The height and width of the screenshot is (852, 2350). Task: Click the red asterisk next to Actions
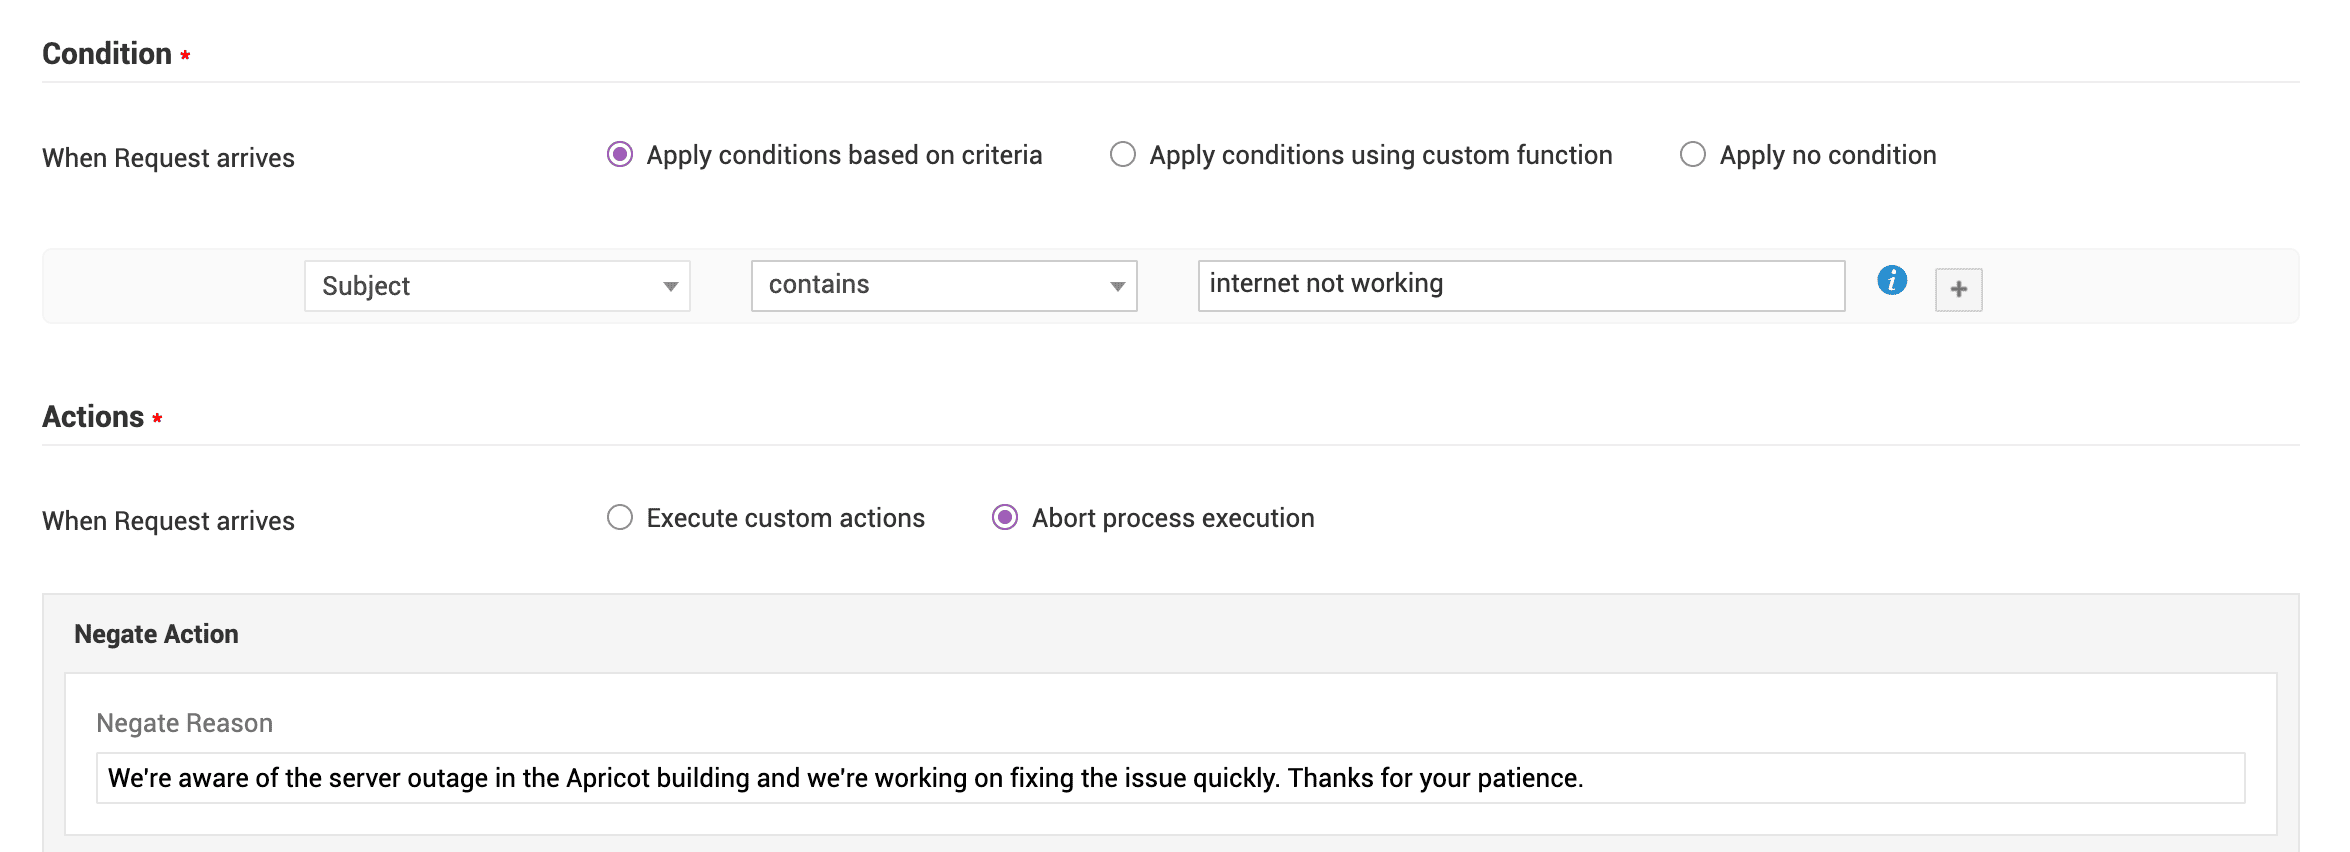pyautogui.click(x=157, y=418)
